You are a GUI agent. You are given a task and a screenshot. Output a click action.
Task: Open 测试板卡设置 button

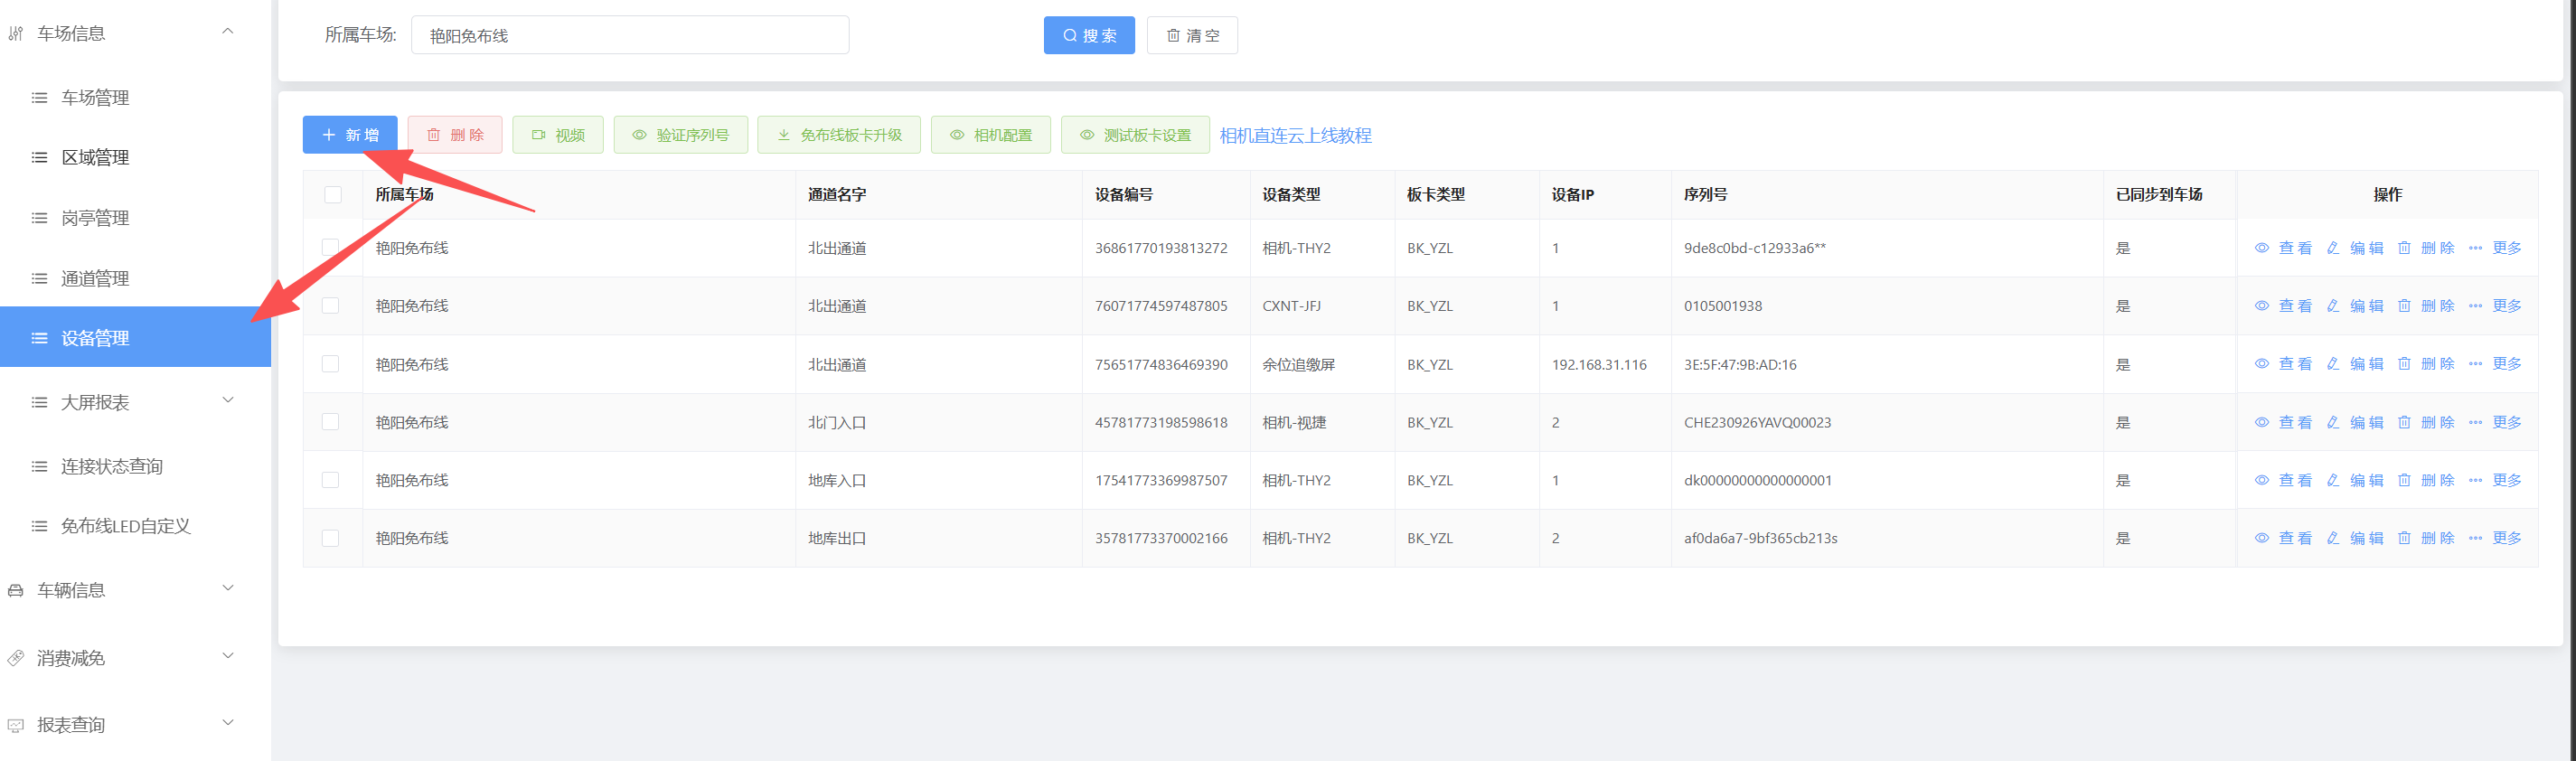pos(1135,135)
